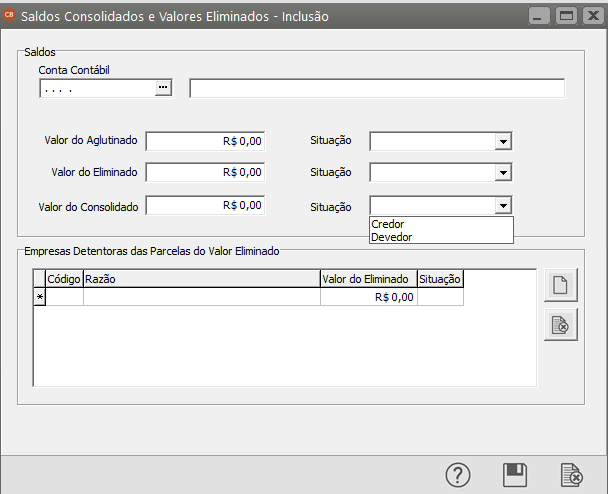Save the record with the floppy disk icon
Screen dimensions: 608x494
pyautogui.click(x=515, y=474)
